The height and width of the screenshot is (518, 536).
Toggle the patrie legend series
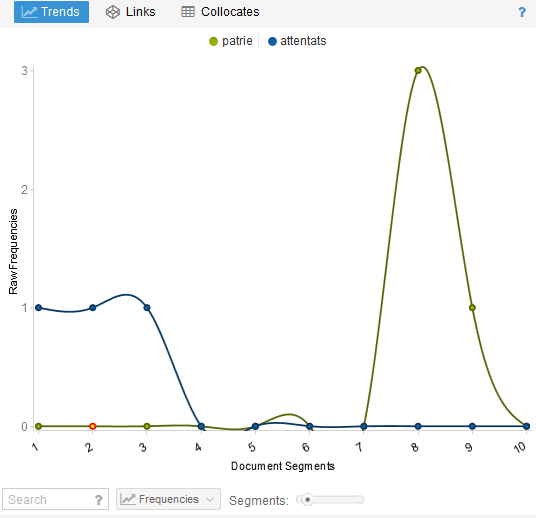(231, 41)
